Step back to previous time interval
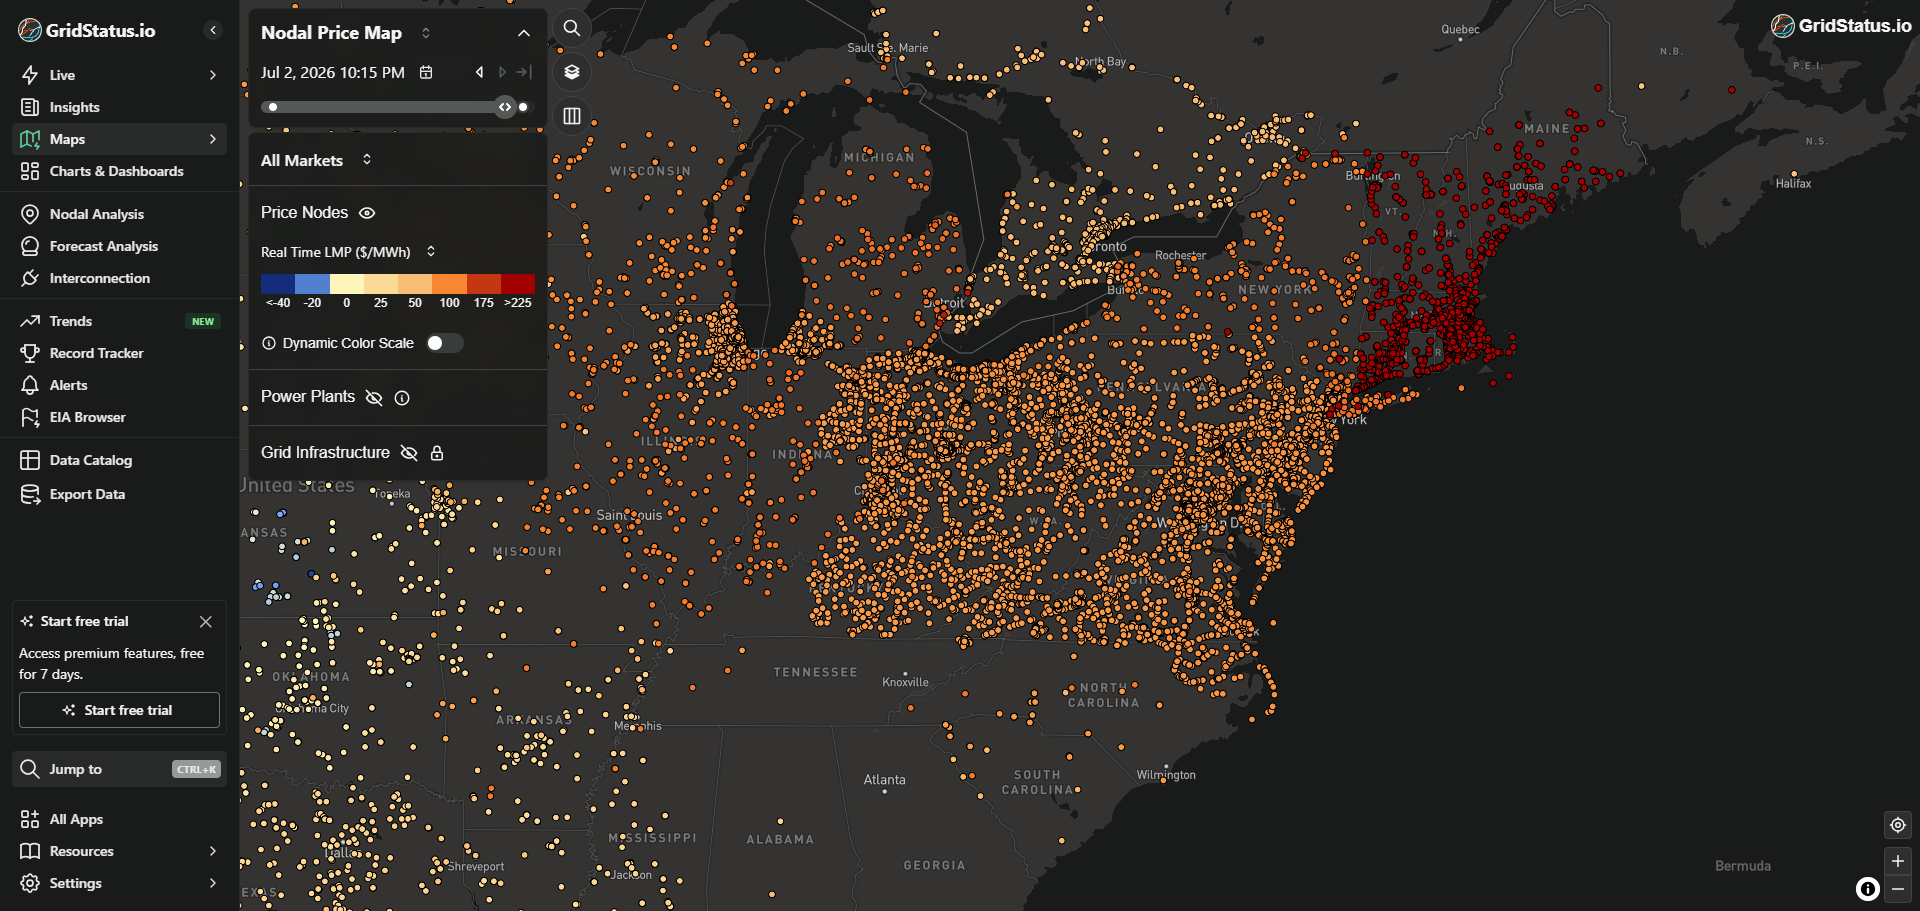The width and height of the screenshot is (1920, 911). 479,72
